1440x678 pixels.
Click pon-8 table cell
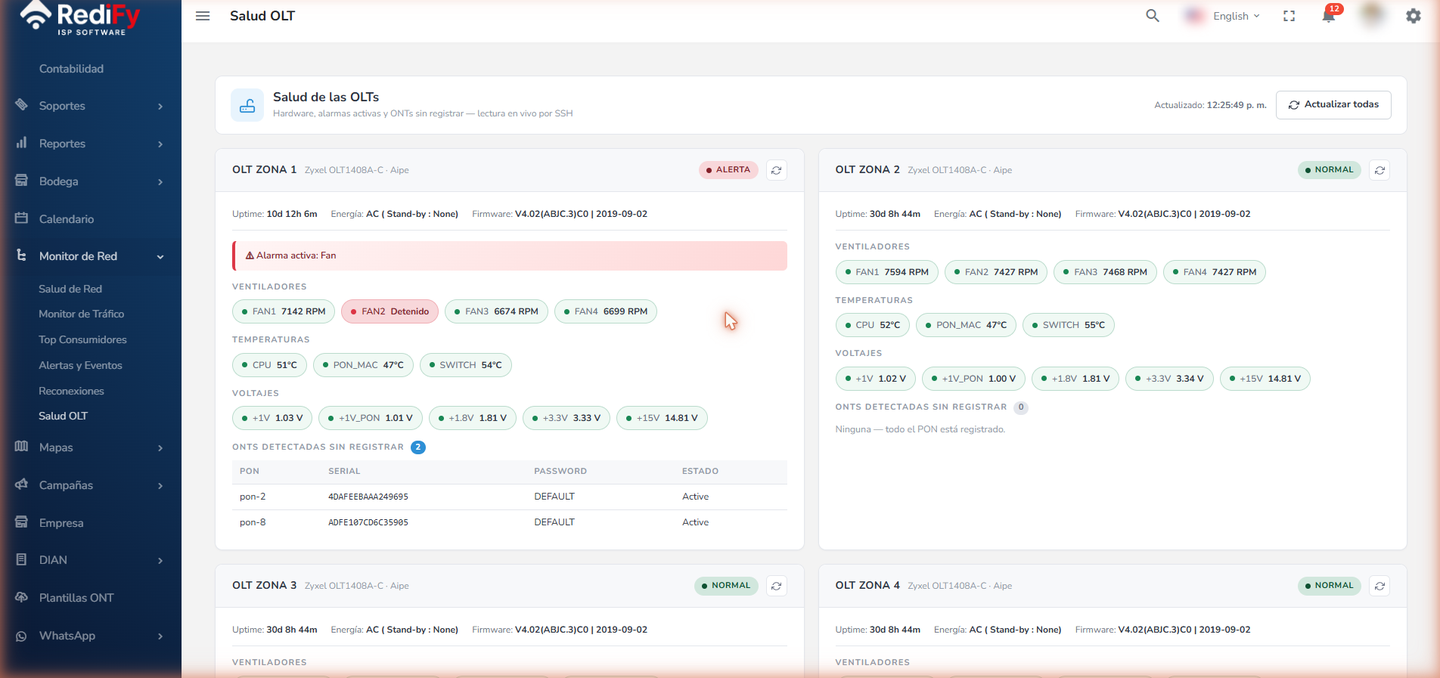[253, 522]
